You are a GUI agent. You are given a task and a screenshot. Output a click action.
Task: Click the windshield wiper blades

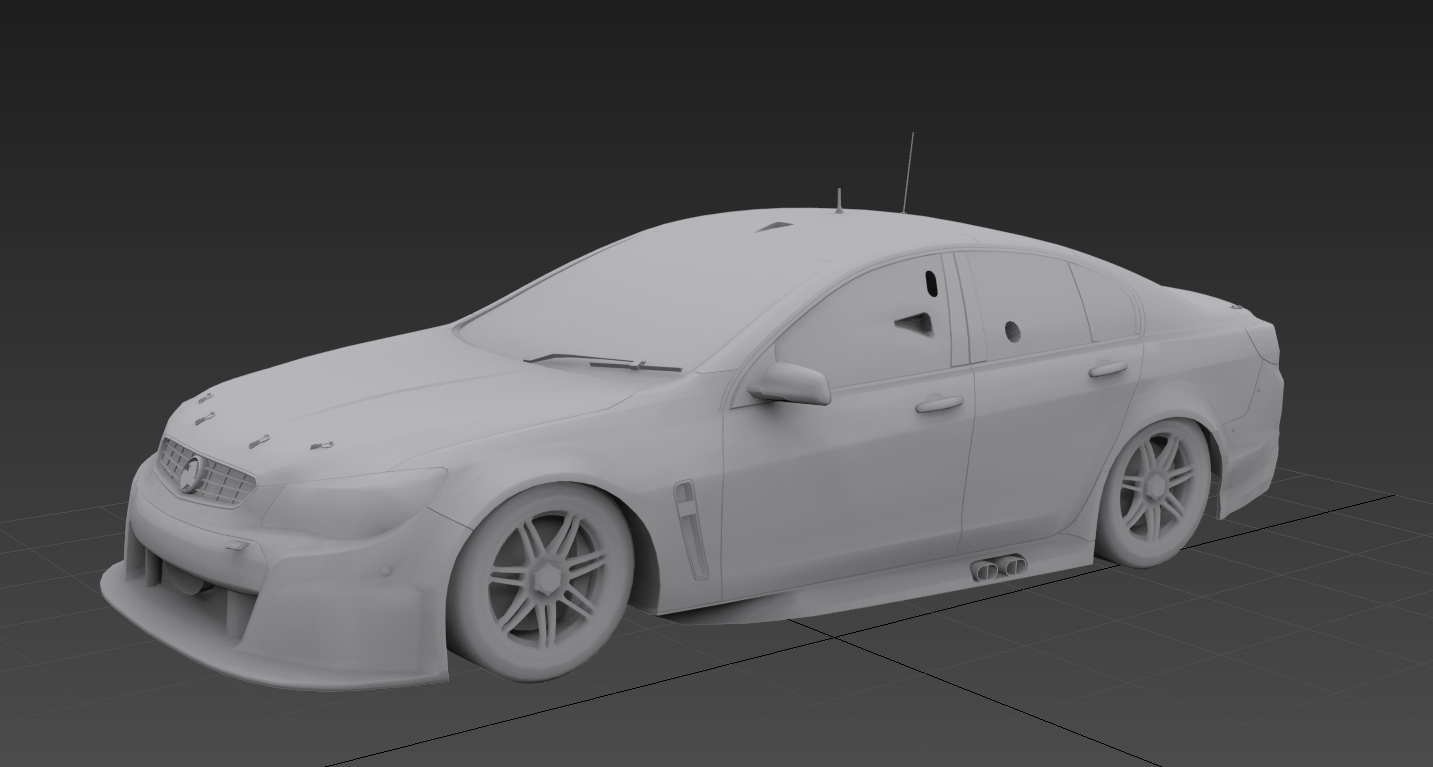(x=603, y=361)
